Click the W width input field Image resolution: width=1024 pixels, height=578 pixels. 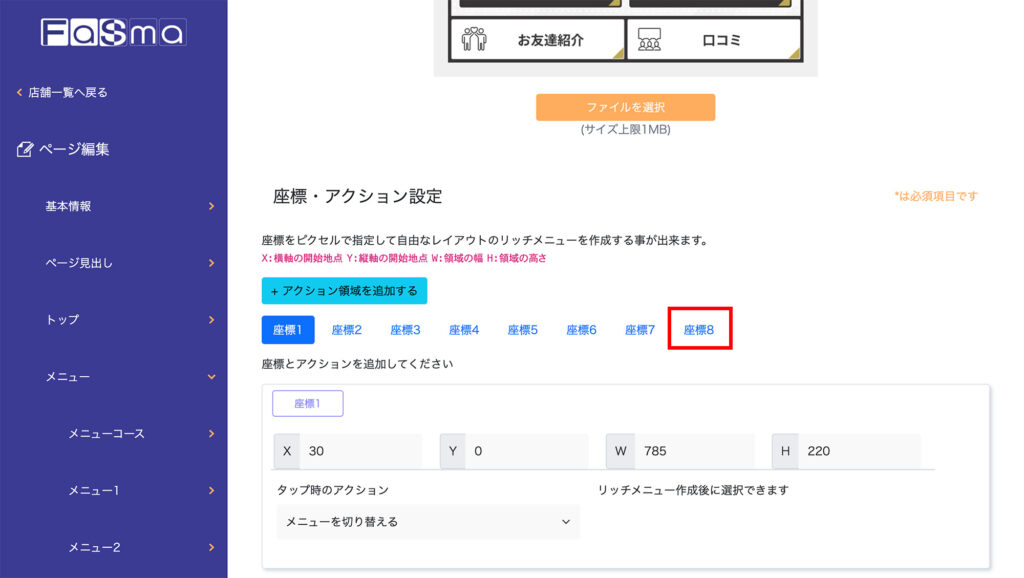pyautogui.click(x=694, y=451)
